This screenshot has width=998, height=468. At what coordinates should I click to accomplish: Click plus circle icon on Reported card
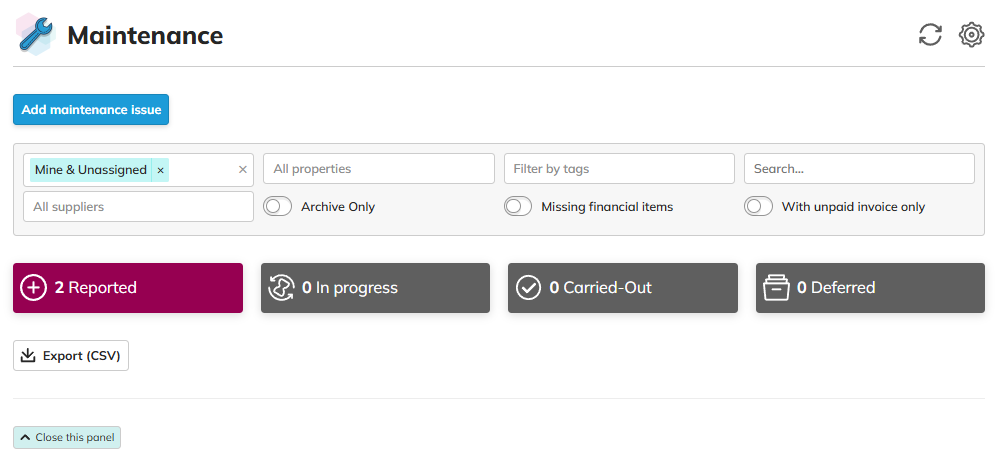(33, 288)
